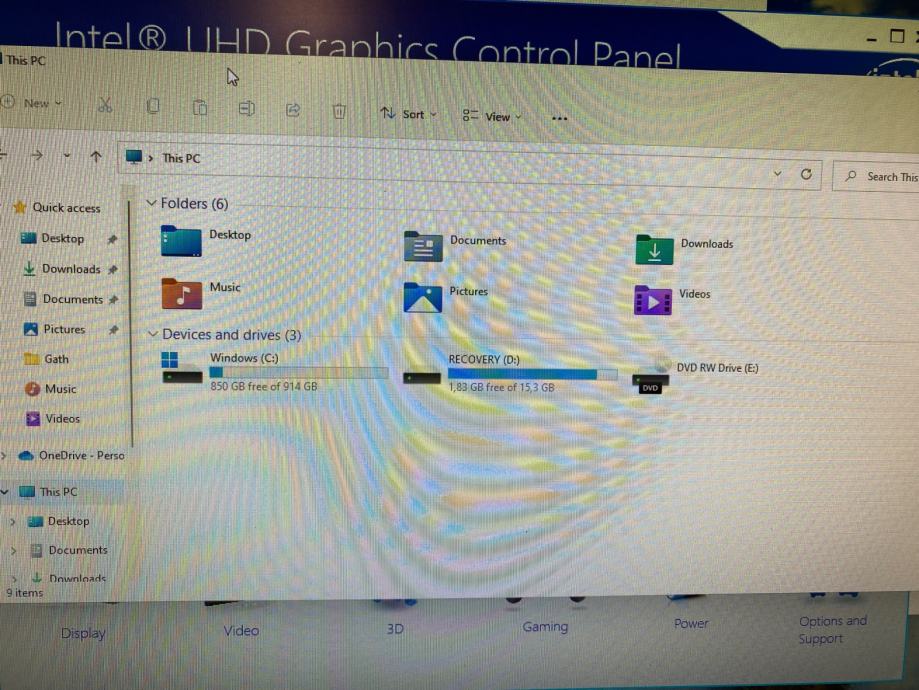Open the Pictures folder in main pane
Image resolution: width=919 pixels, height=690 pixels.
coord(446,297)
